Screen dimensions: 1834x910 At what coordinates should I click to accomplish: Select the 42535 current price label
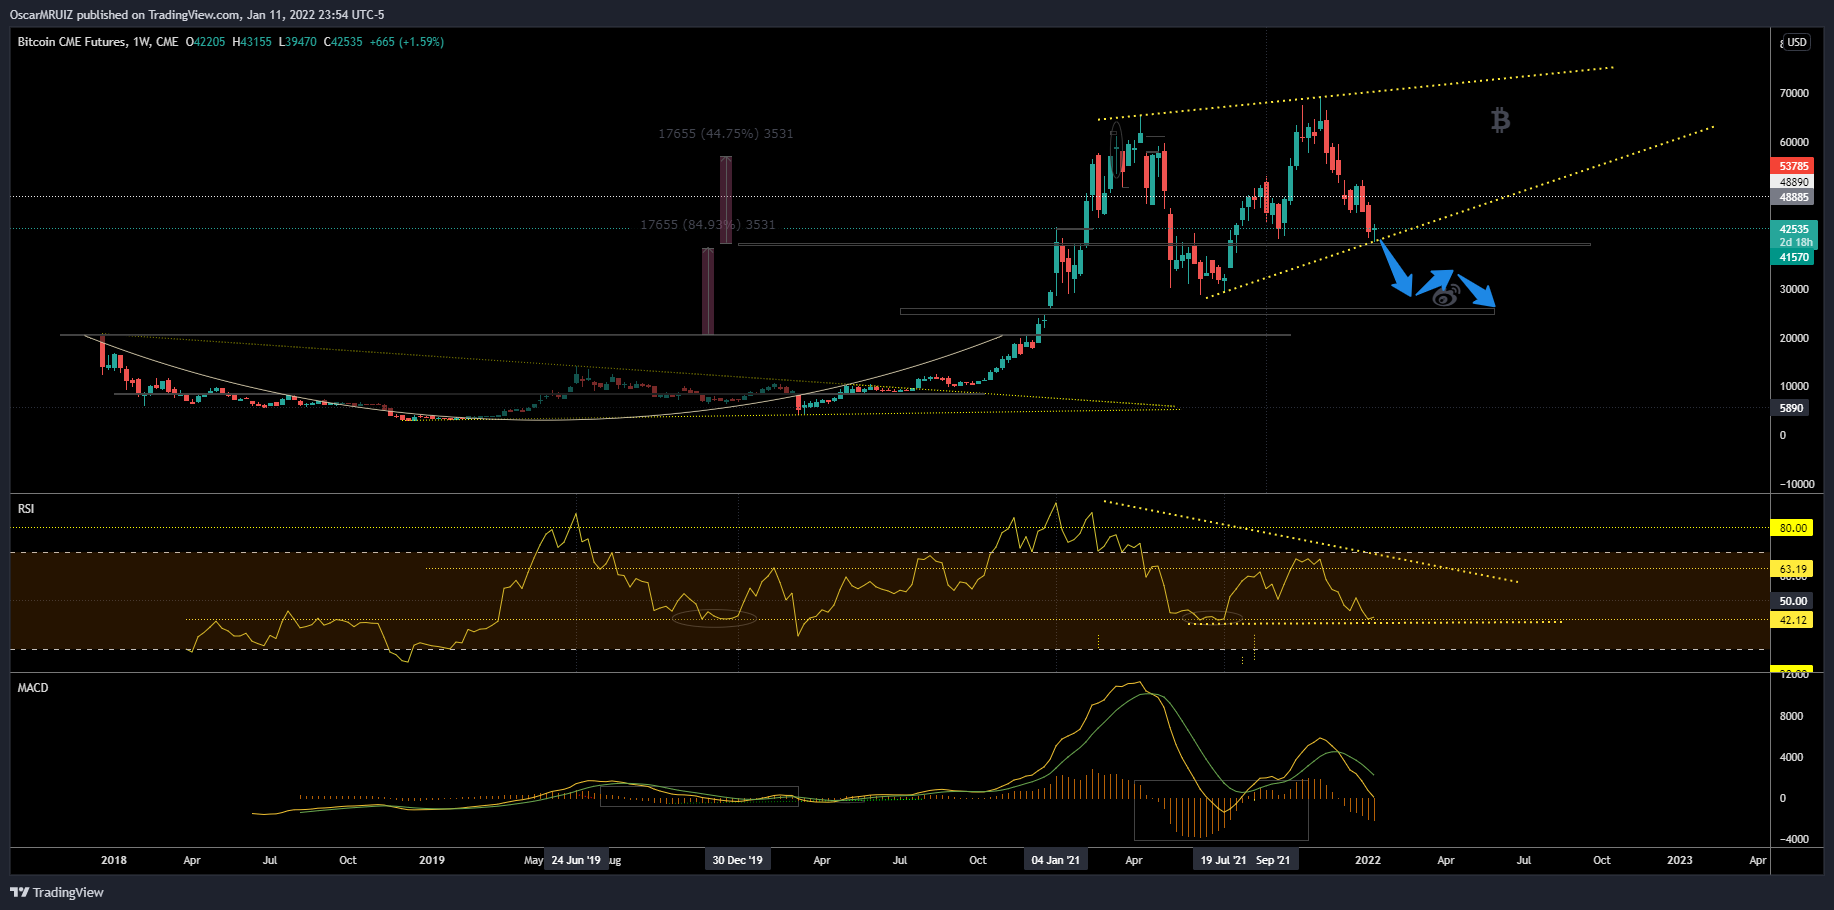[x=1794, y=229]
